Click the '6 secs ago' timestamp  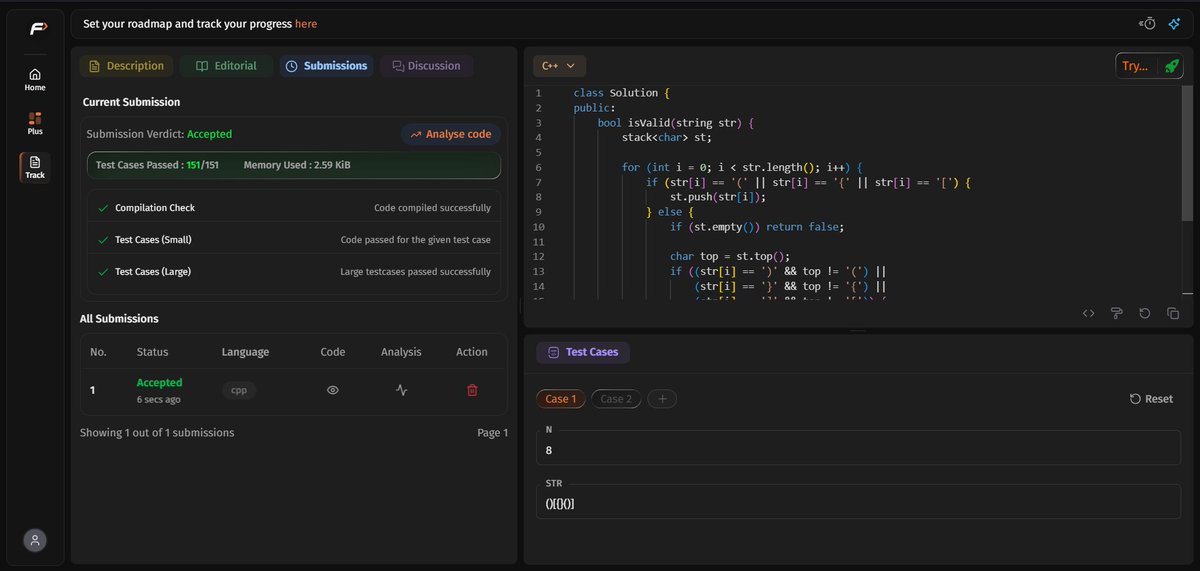[x=159, y=399]
